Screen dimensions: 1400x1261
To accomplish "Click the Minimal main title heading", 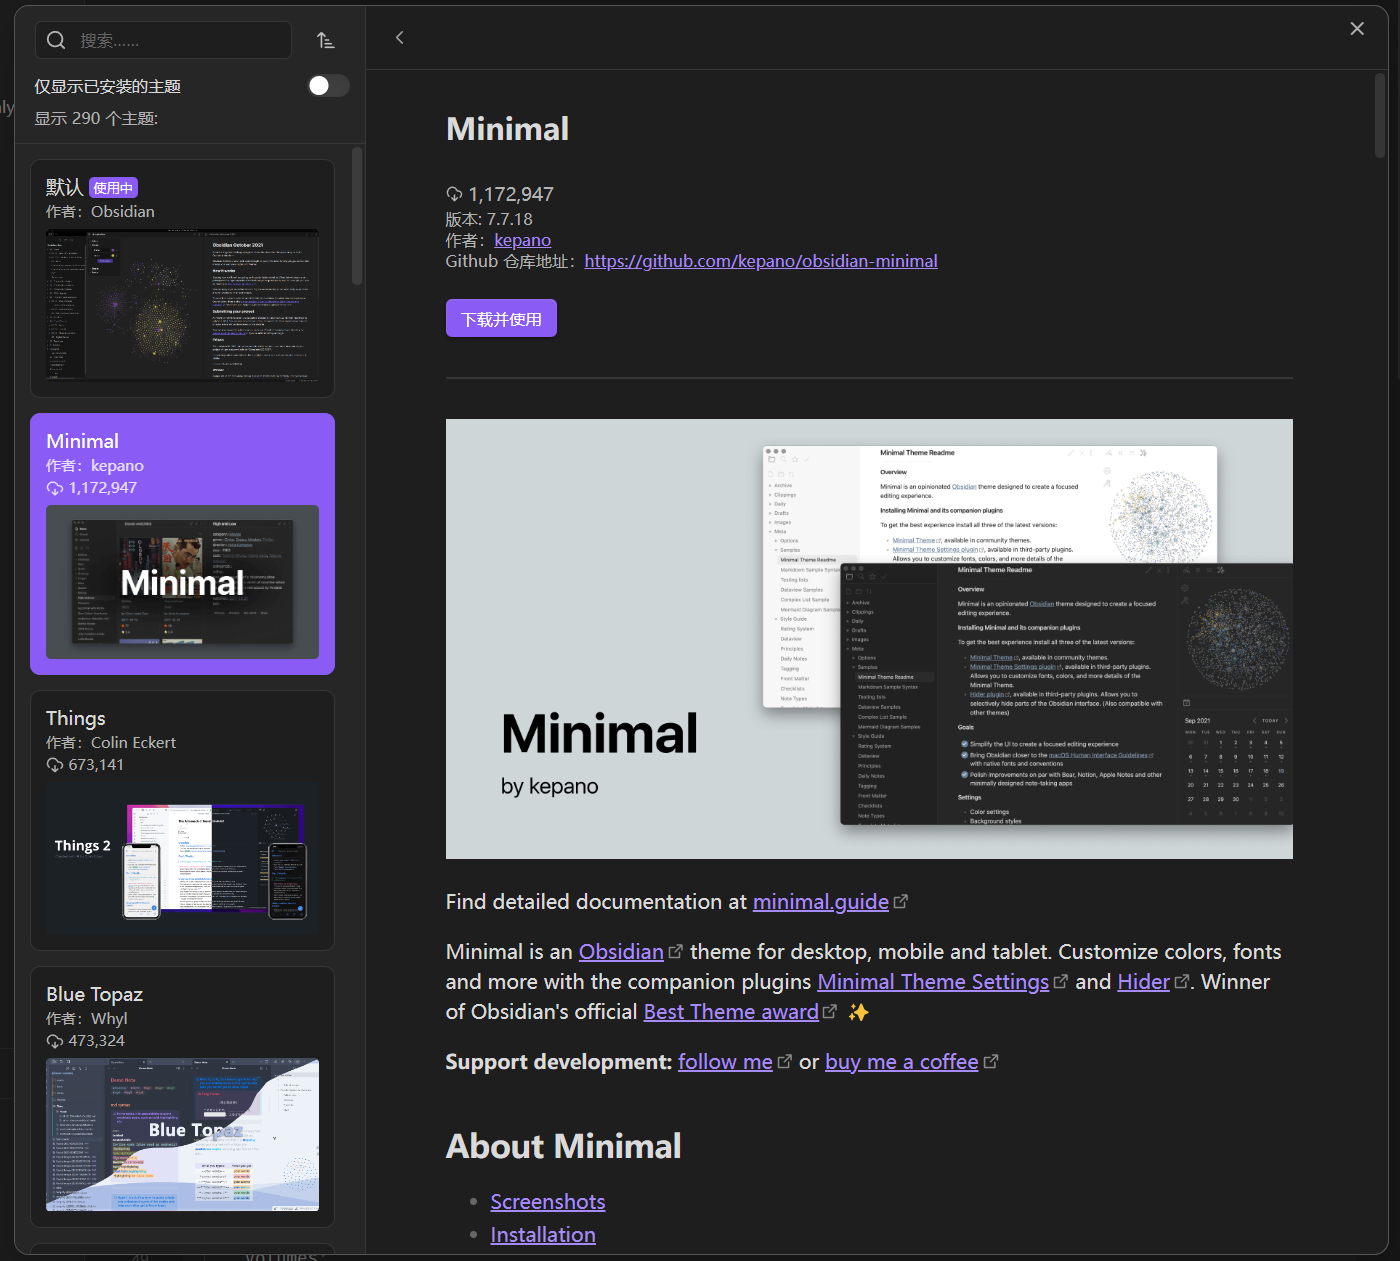I will point(508,129).
